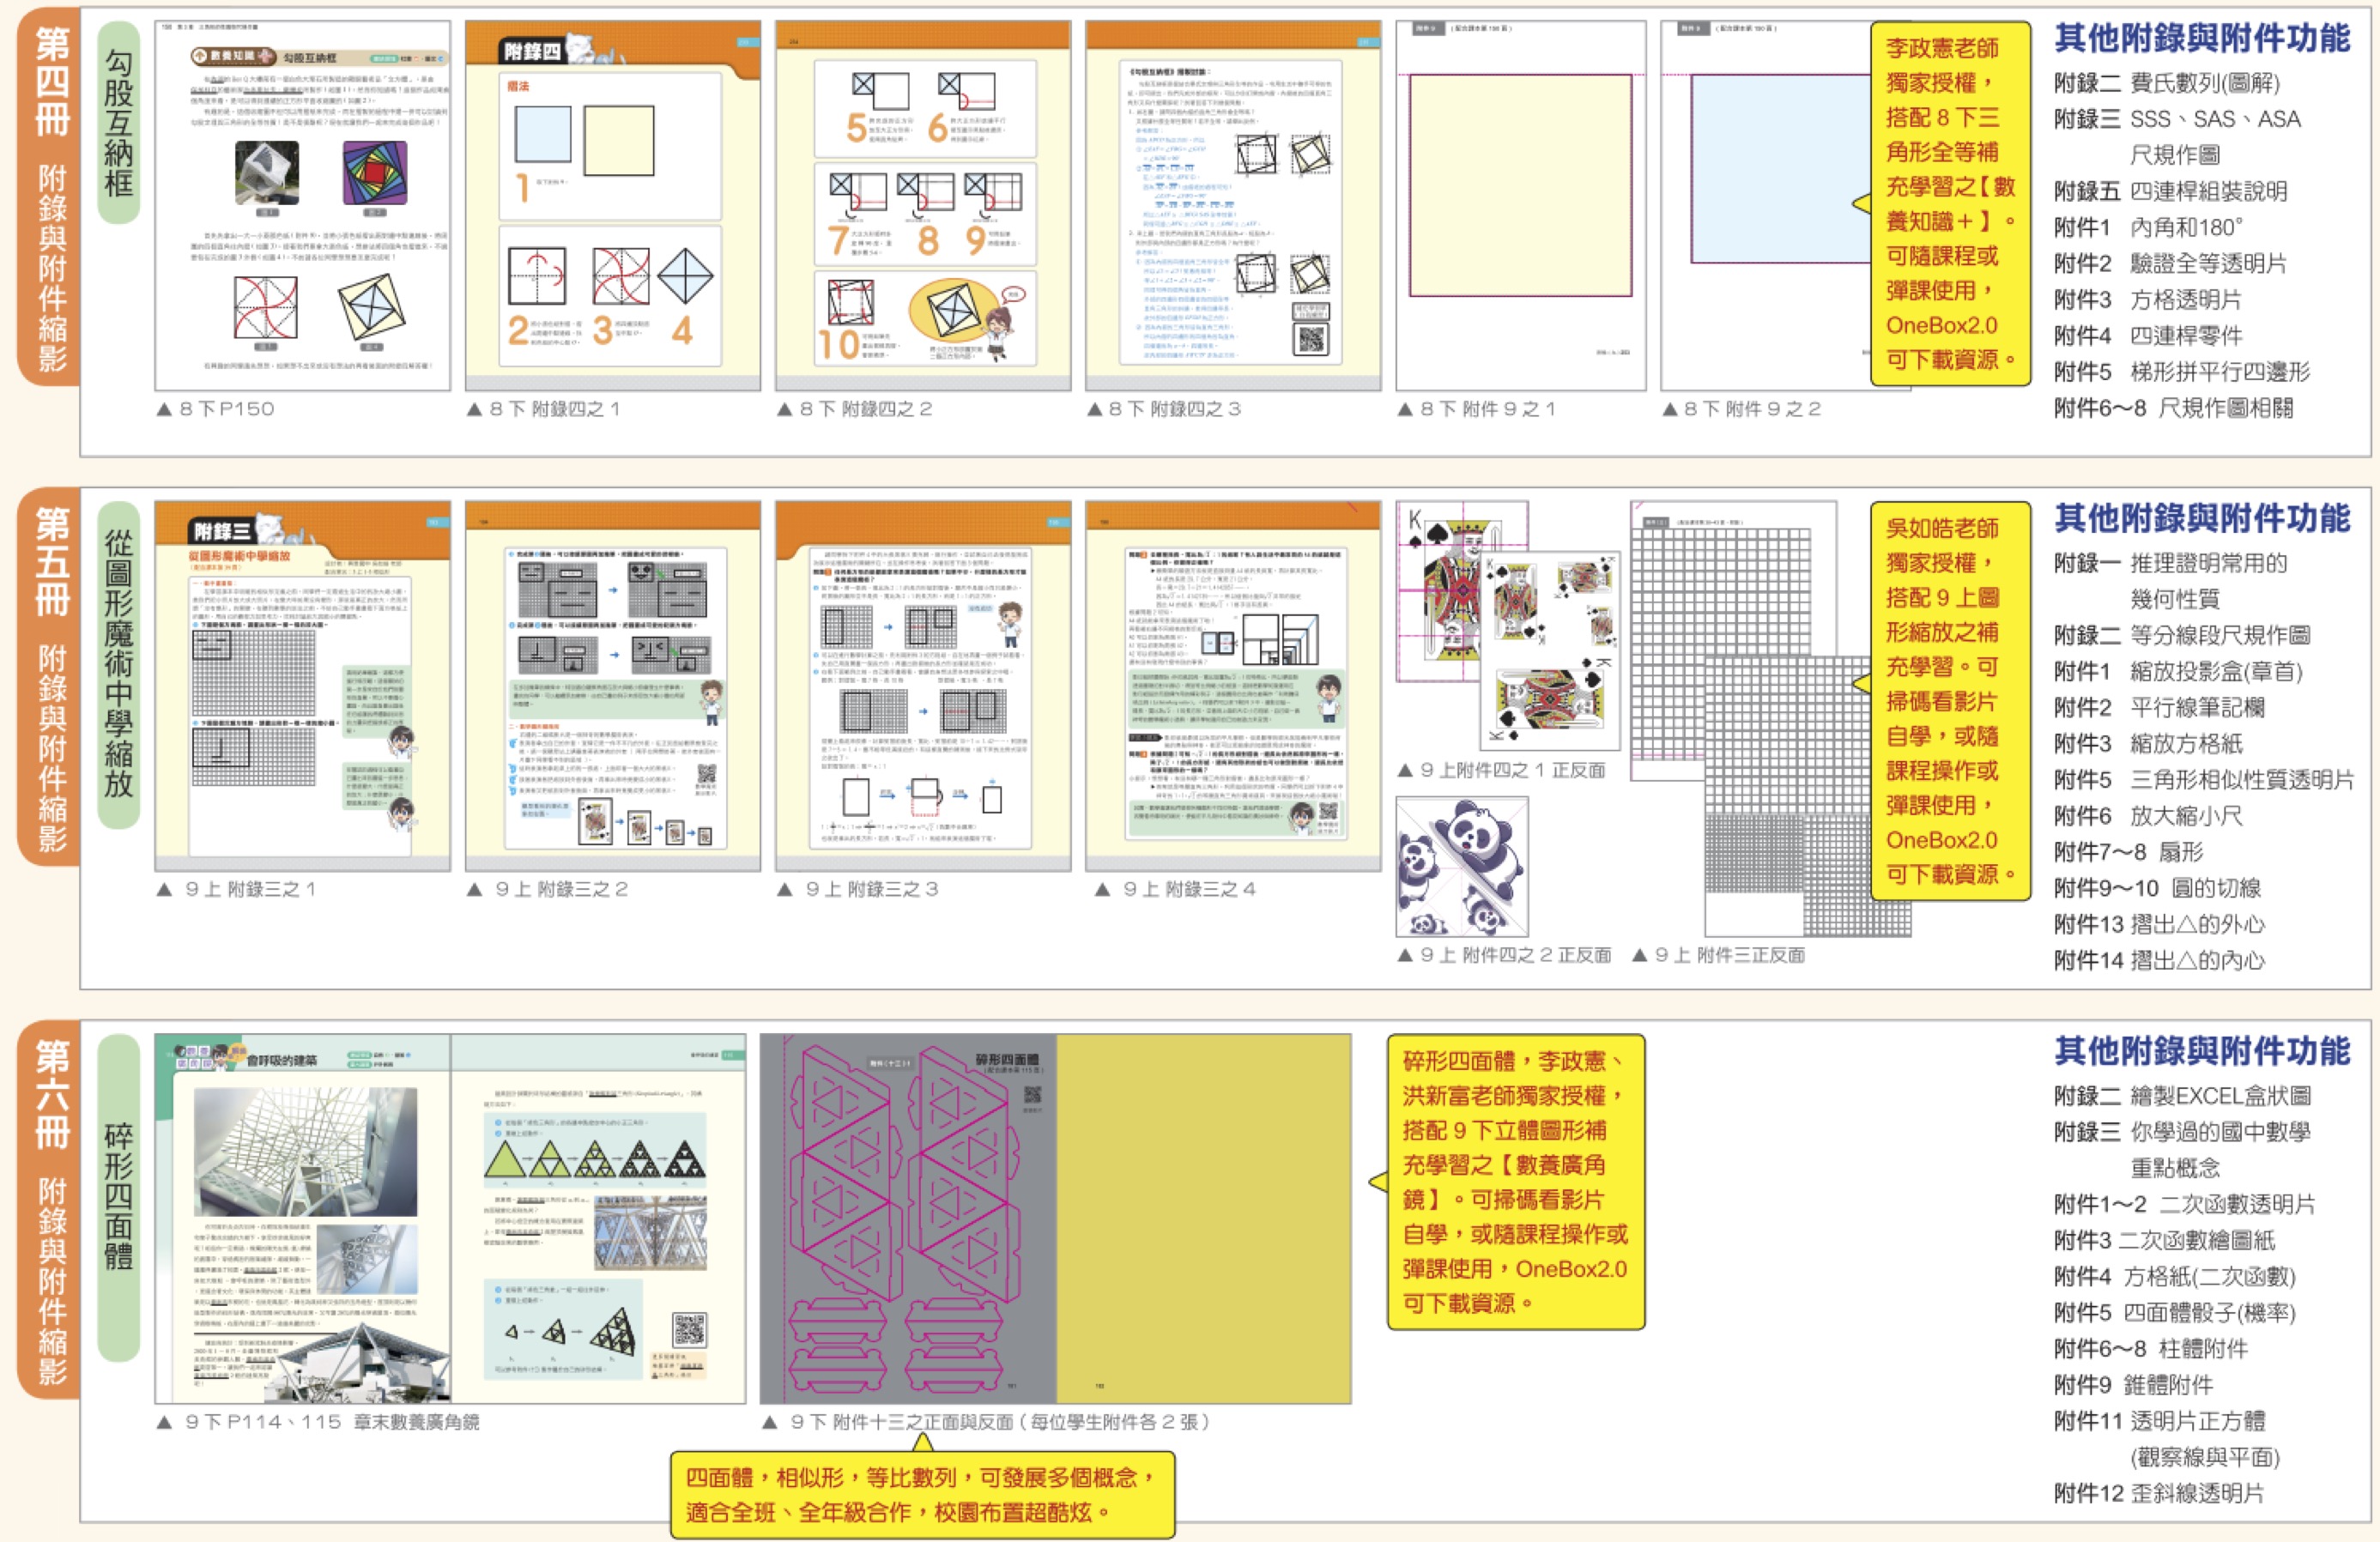Open the 8下 附錄四之1 page thumbnail
The image size is (2380, 1542).
click(612, 206)
